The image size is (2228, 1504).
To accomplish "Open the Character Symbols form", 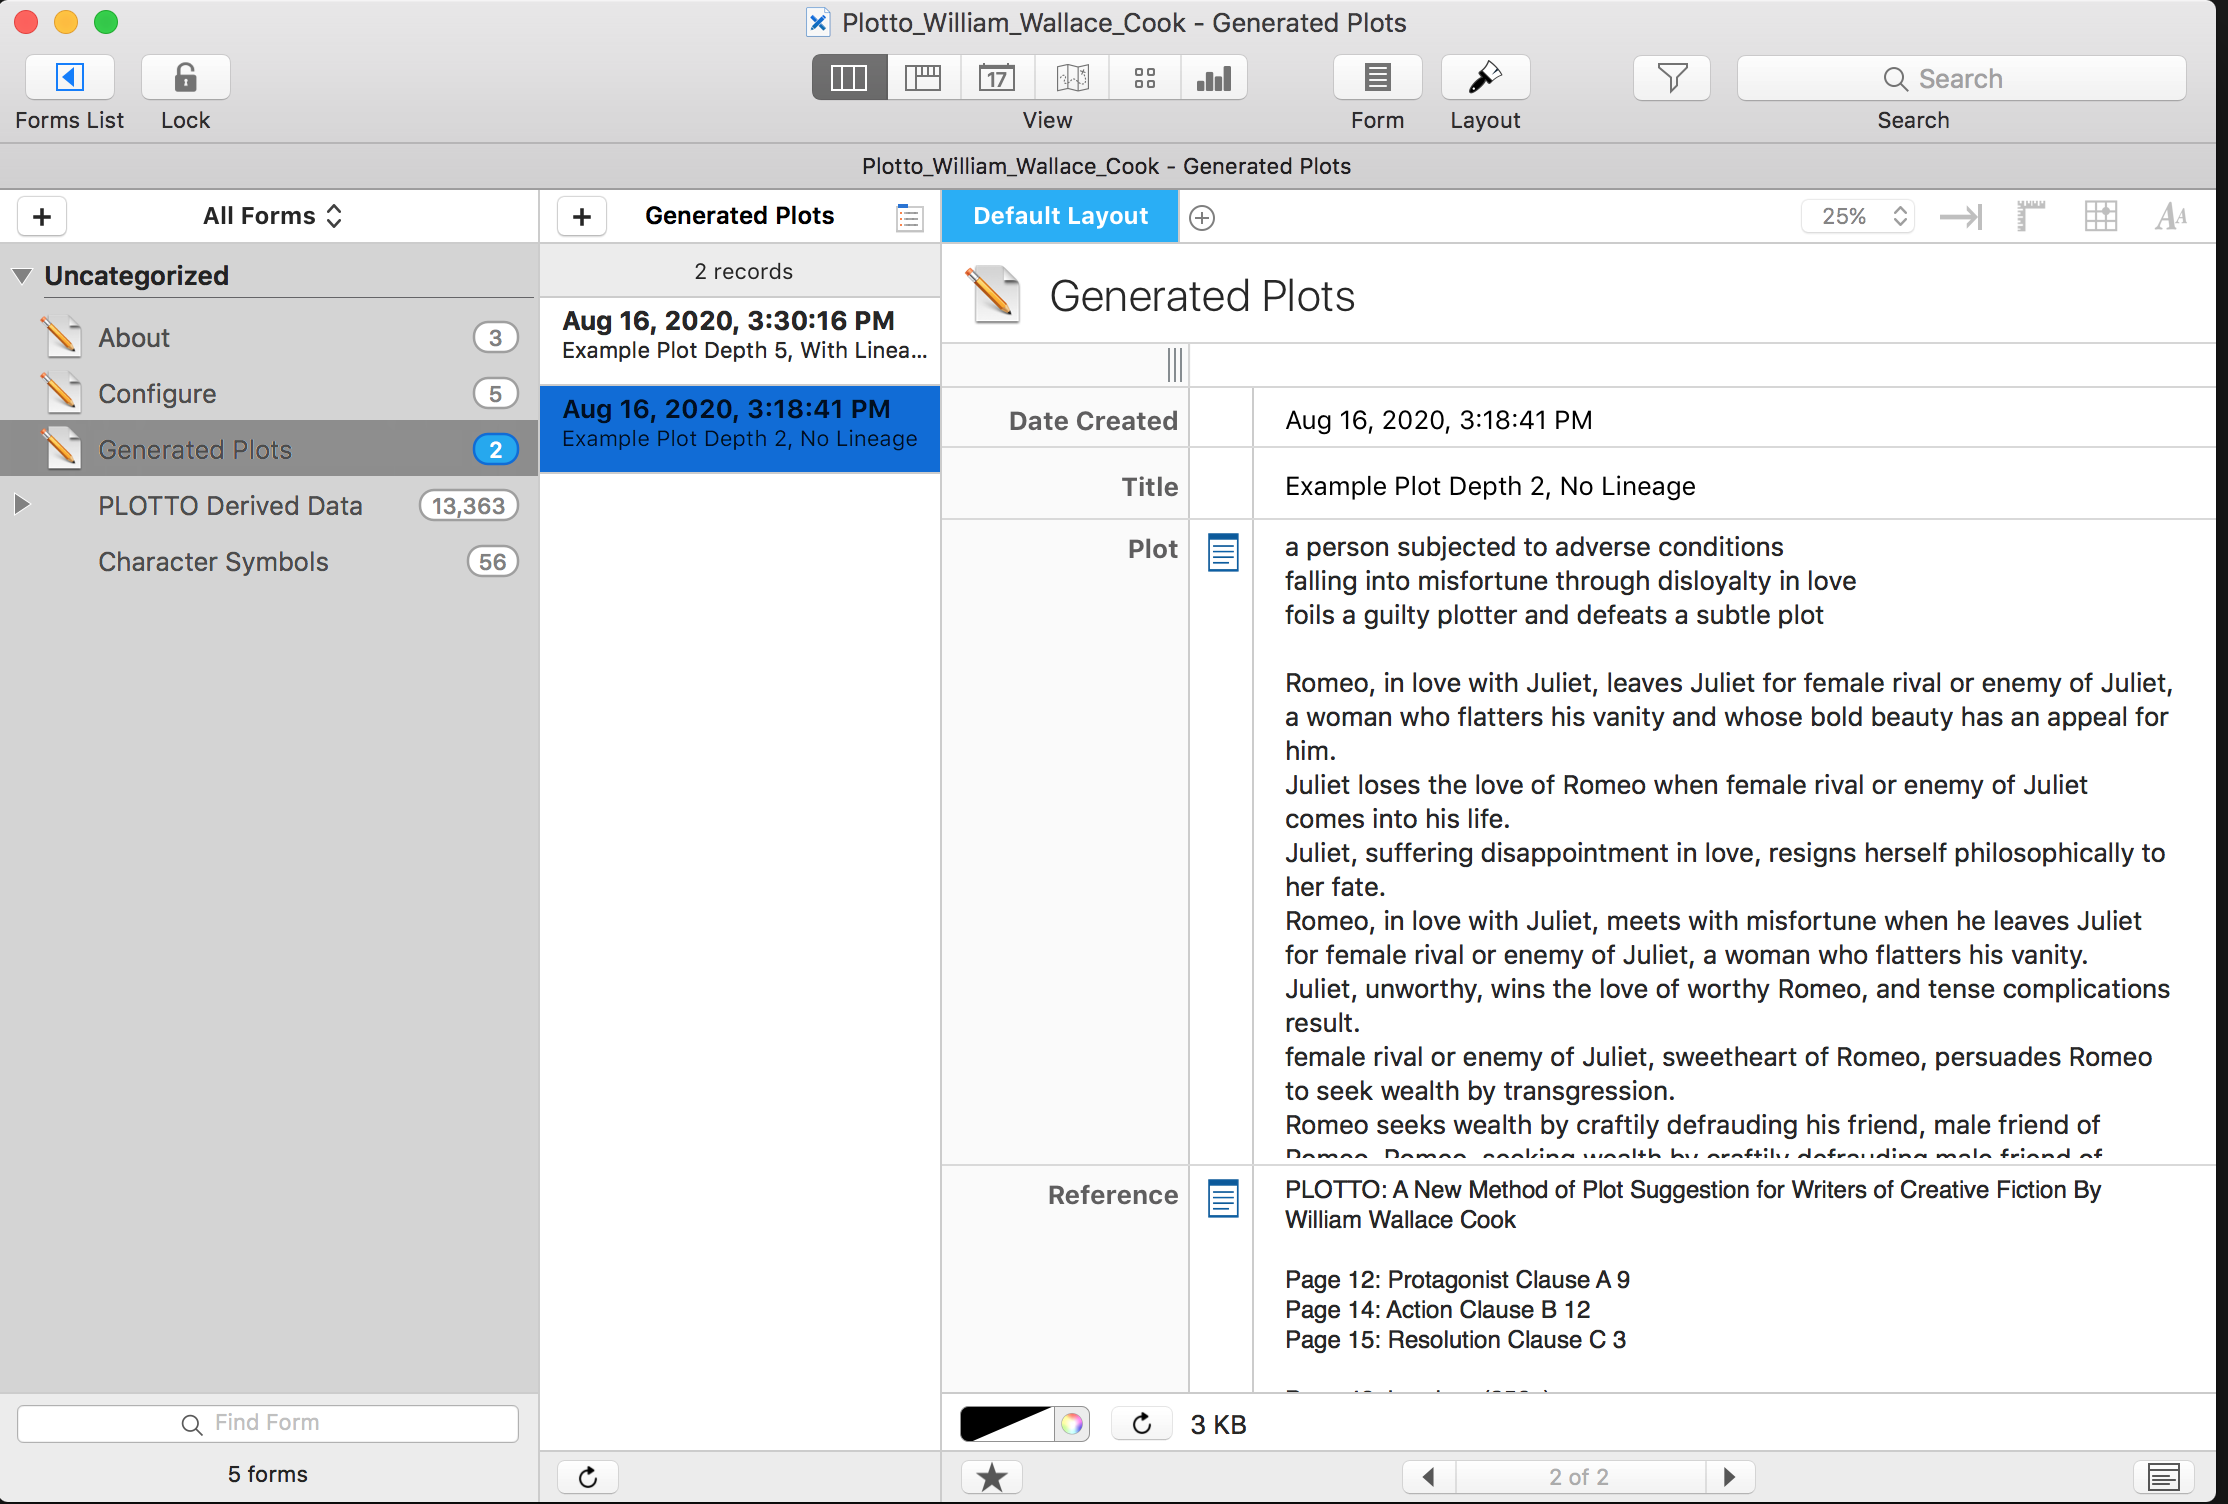I will (x=269, y=562).
